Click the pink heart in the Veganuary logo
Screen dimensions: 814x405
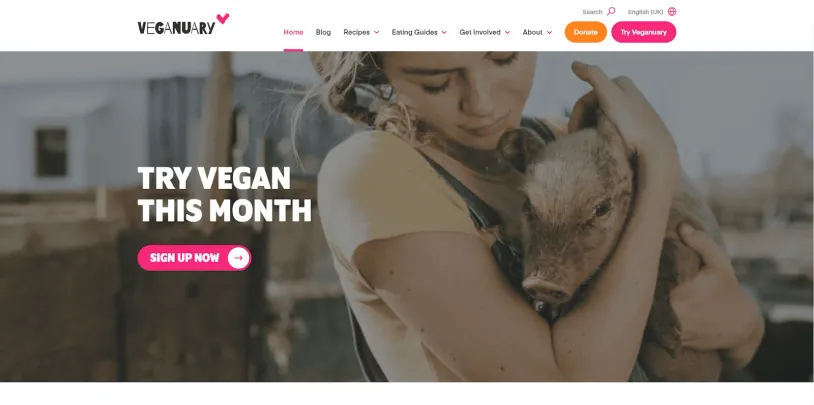tap(223, 19)
